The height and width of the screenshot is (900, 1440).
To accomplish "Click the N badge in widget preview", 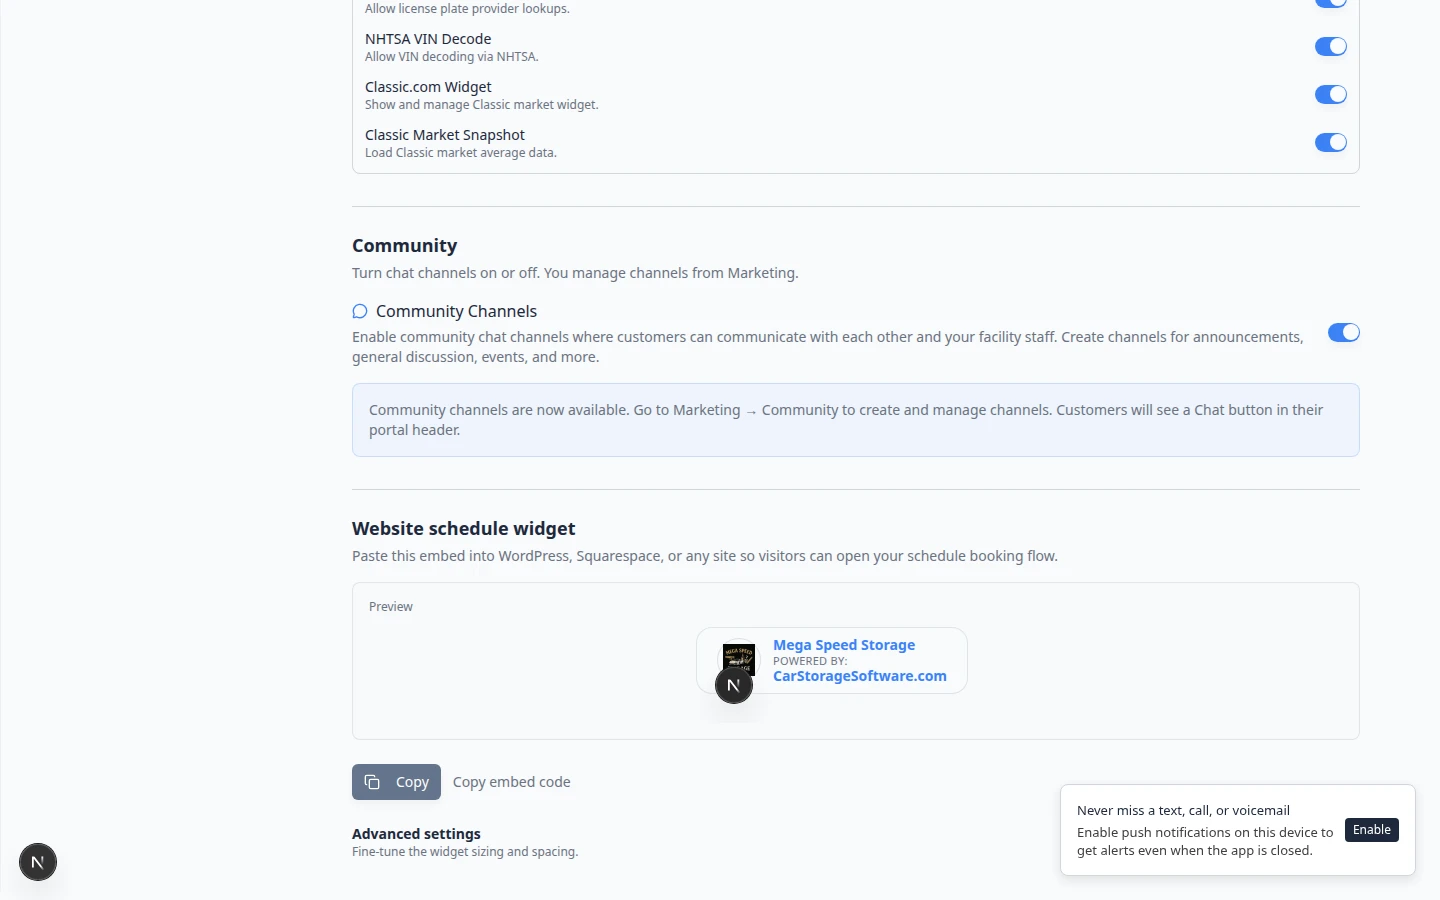I will pos(734,686).
